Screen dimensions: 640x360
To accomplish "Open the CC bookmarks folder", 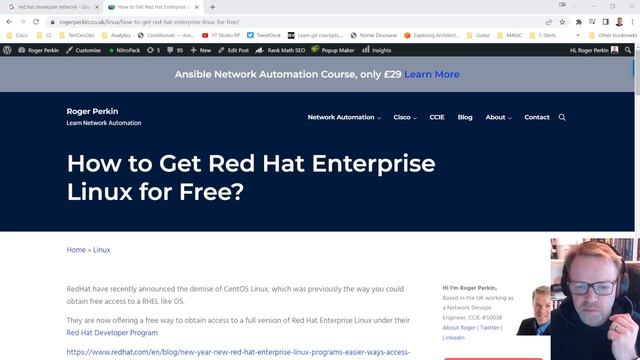I will (x=44, y=36).
